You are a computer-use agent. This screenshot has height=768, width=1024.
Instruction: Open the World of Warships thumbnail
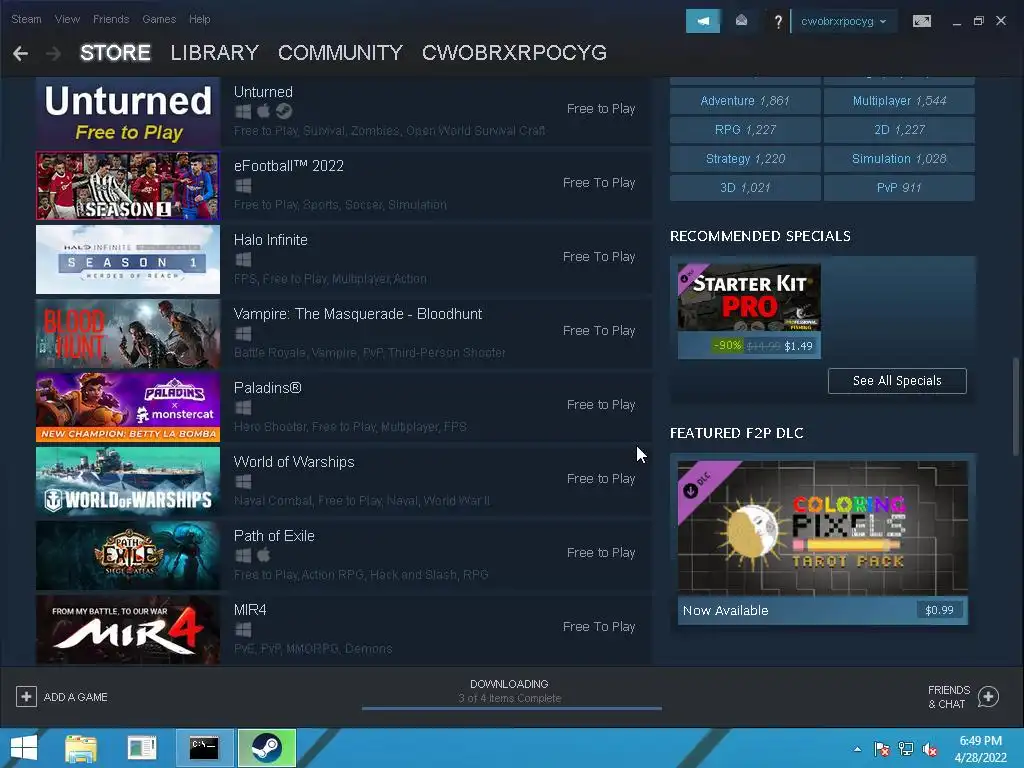click(128, 481)
